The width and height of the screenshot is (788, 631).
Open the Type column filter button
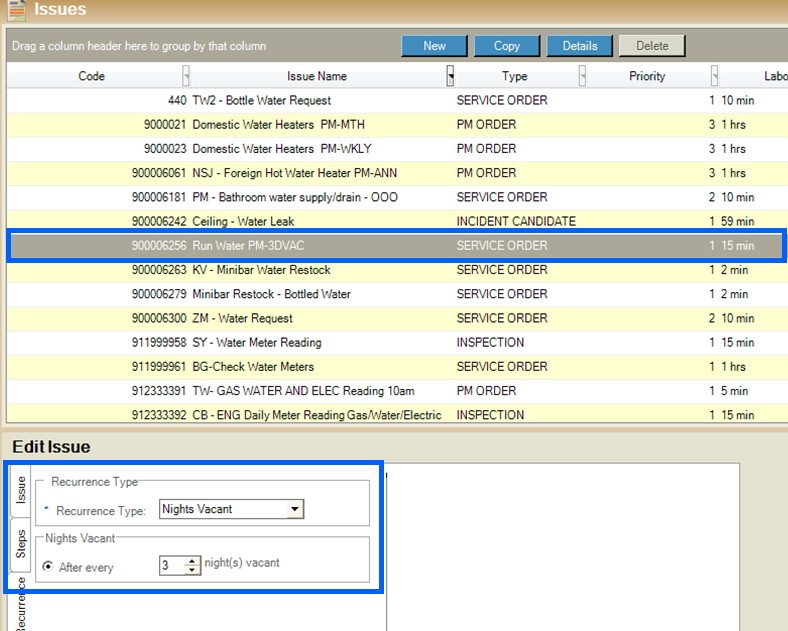pos(582,76)
